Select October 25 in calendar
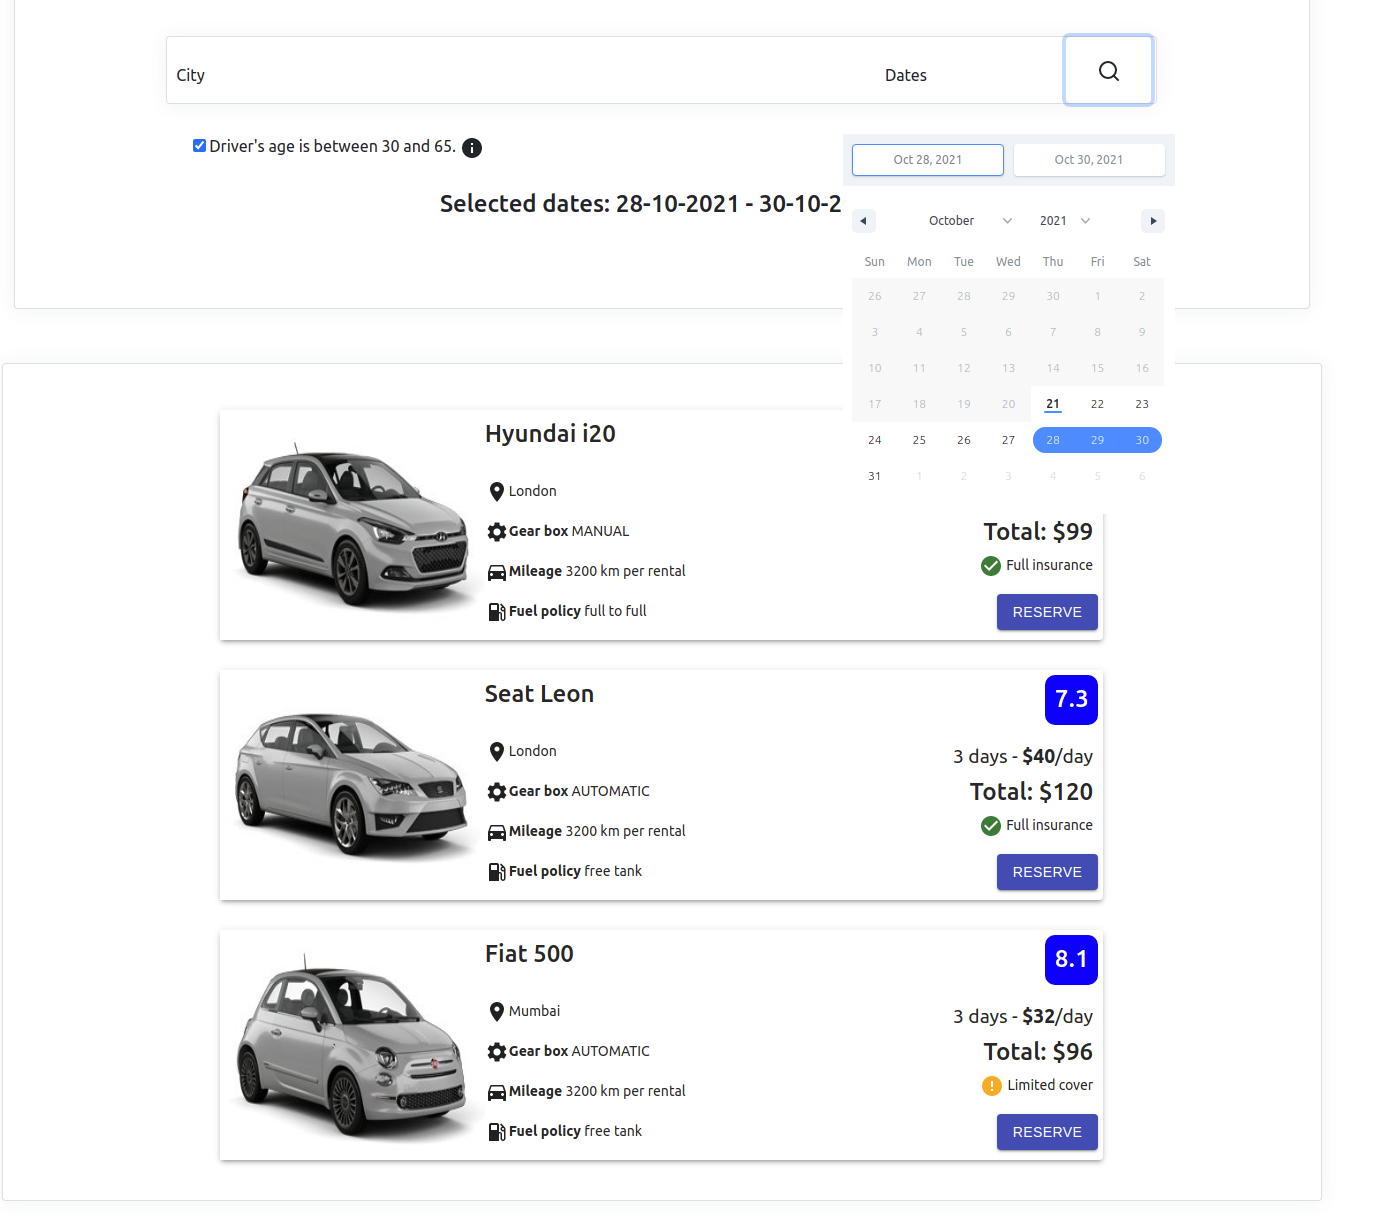This screenshot has height=1224, width=1379. 919,440
